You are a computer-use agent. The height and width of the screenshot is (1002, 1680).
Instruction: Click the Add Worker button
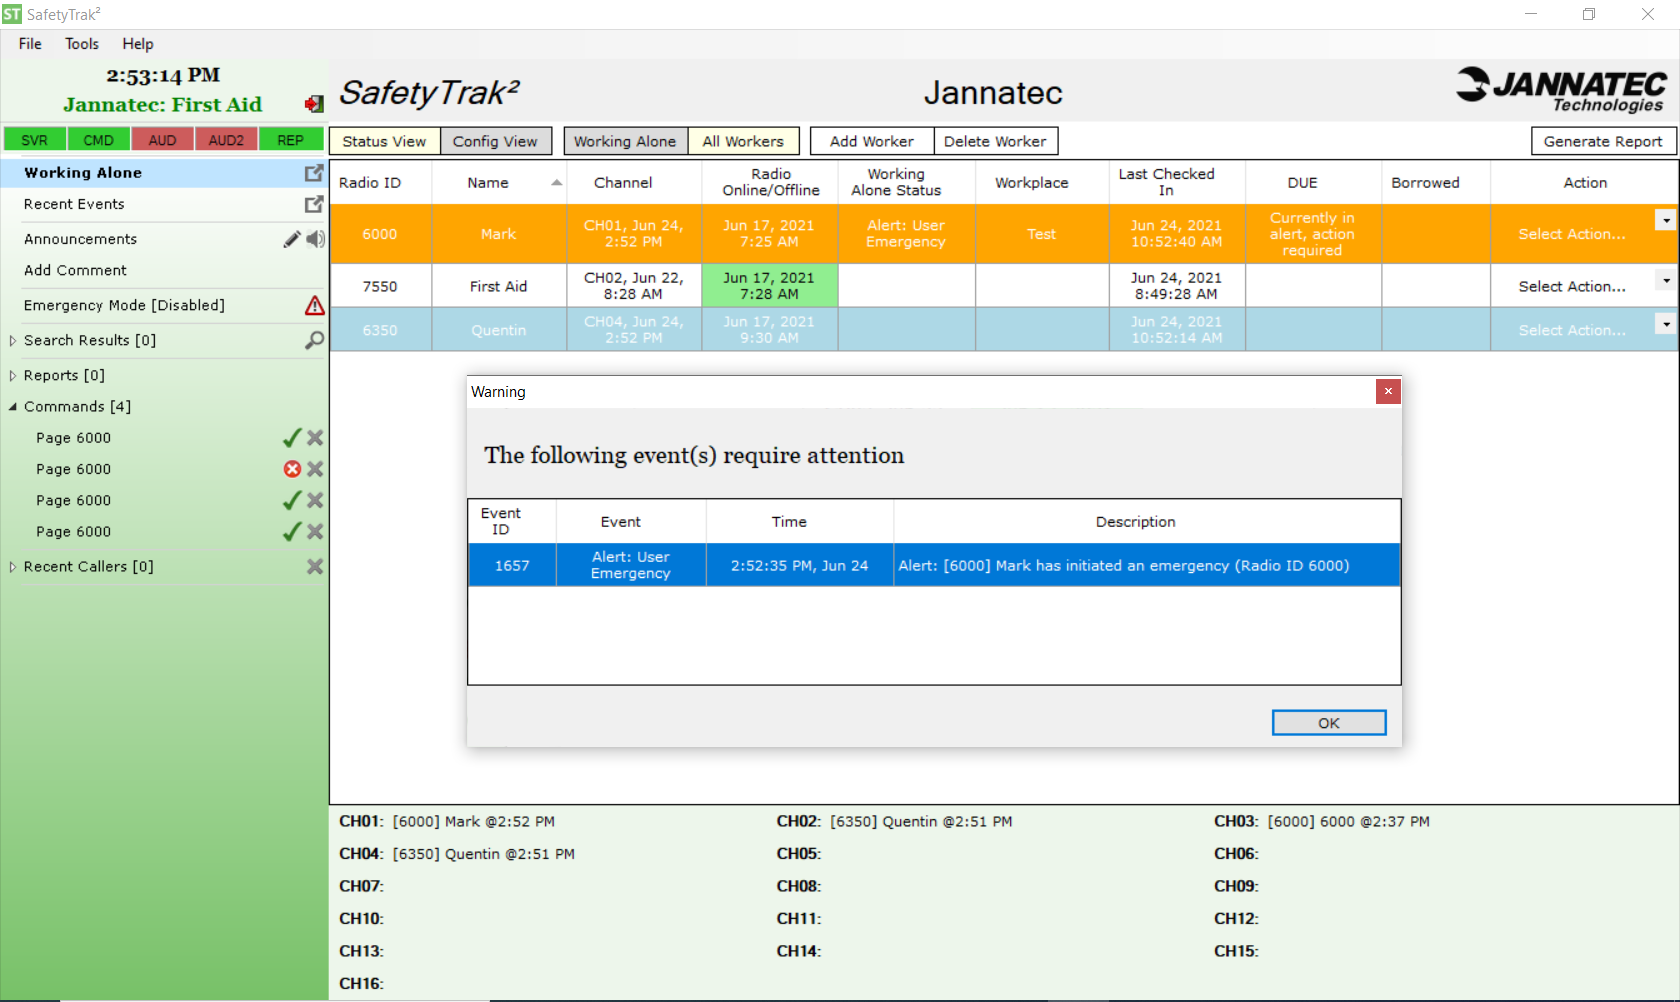(872, 141)
